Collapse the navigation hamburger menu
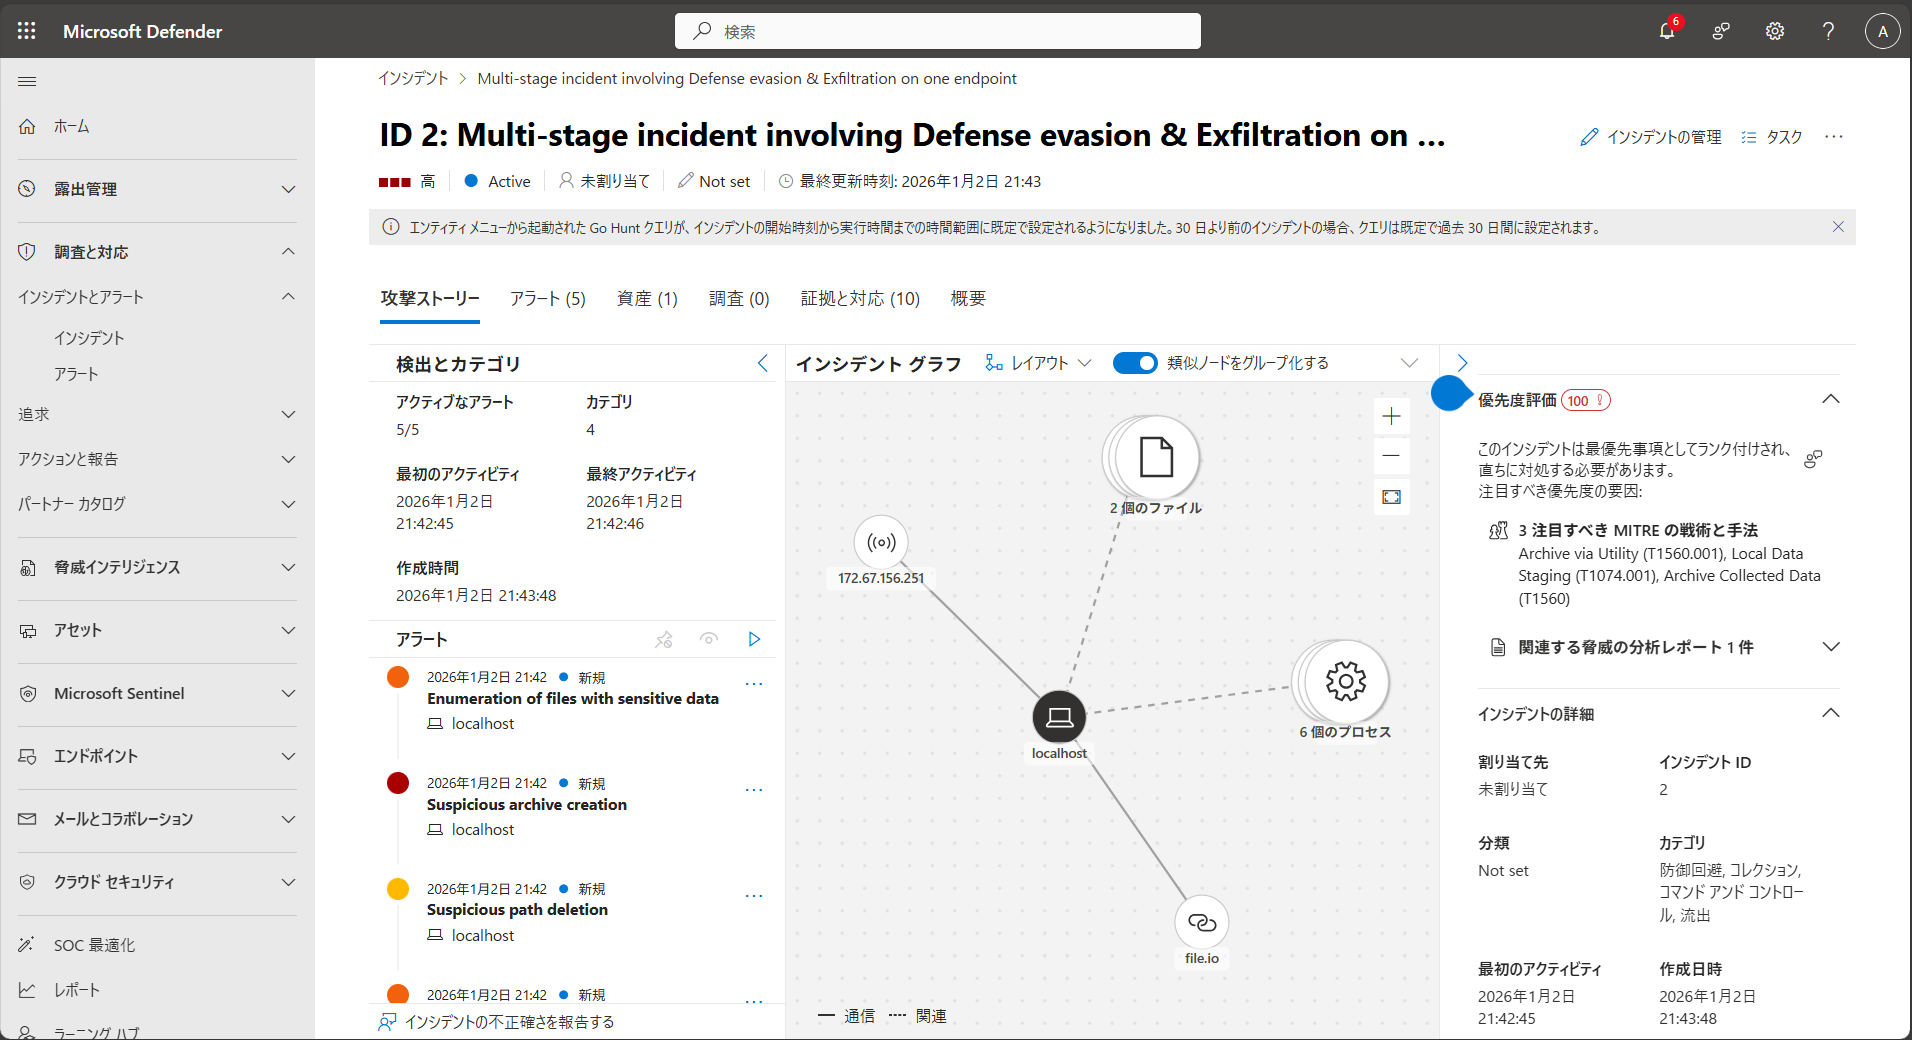 coord(27,81)
